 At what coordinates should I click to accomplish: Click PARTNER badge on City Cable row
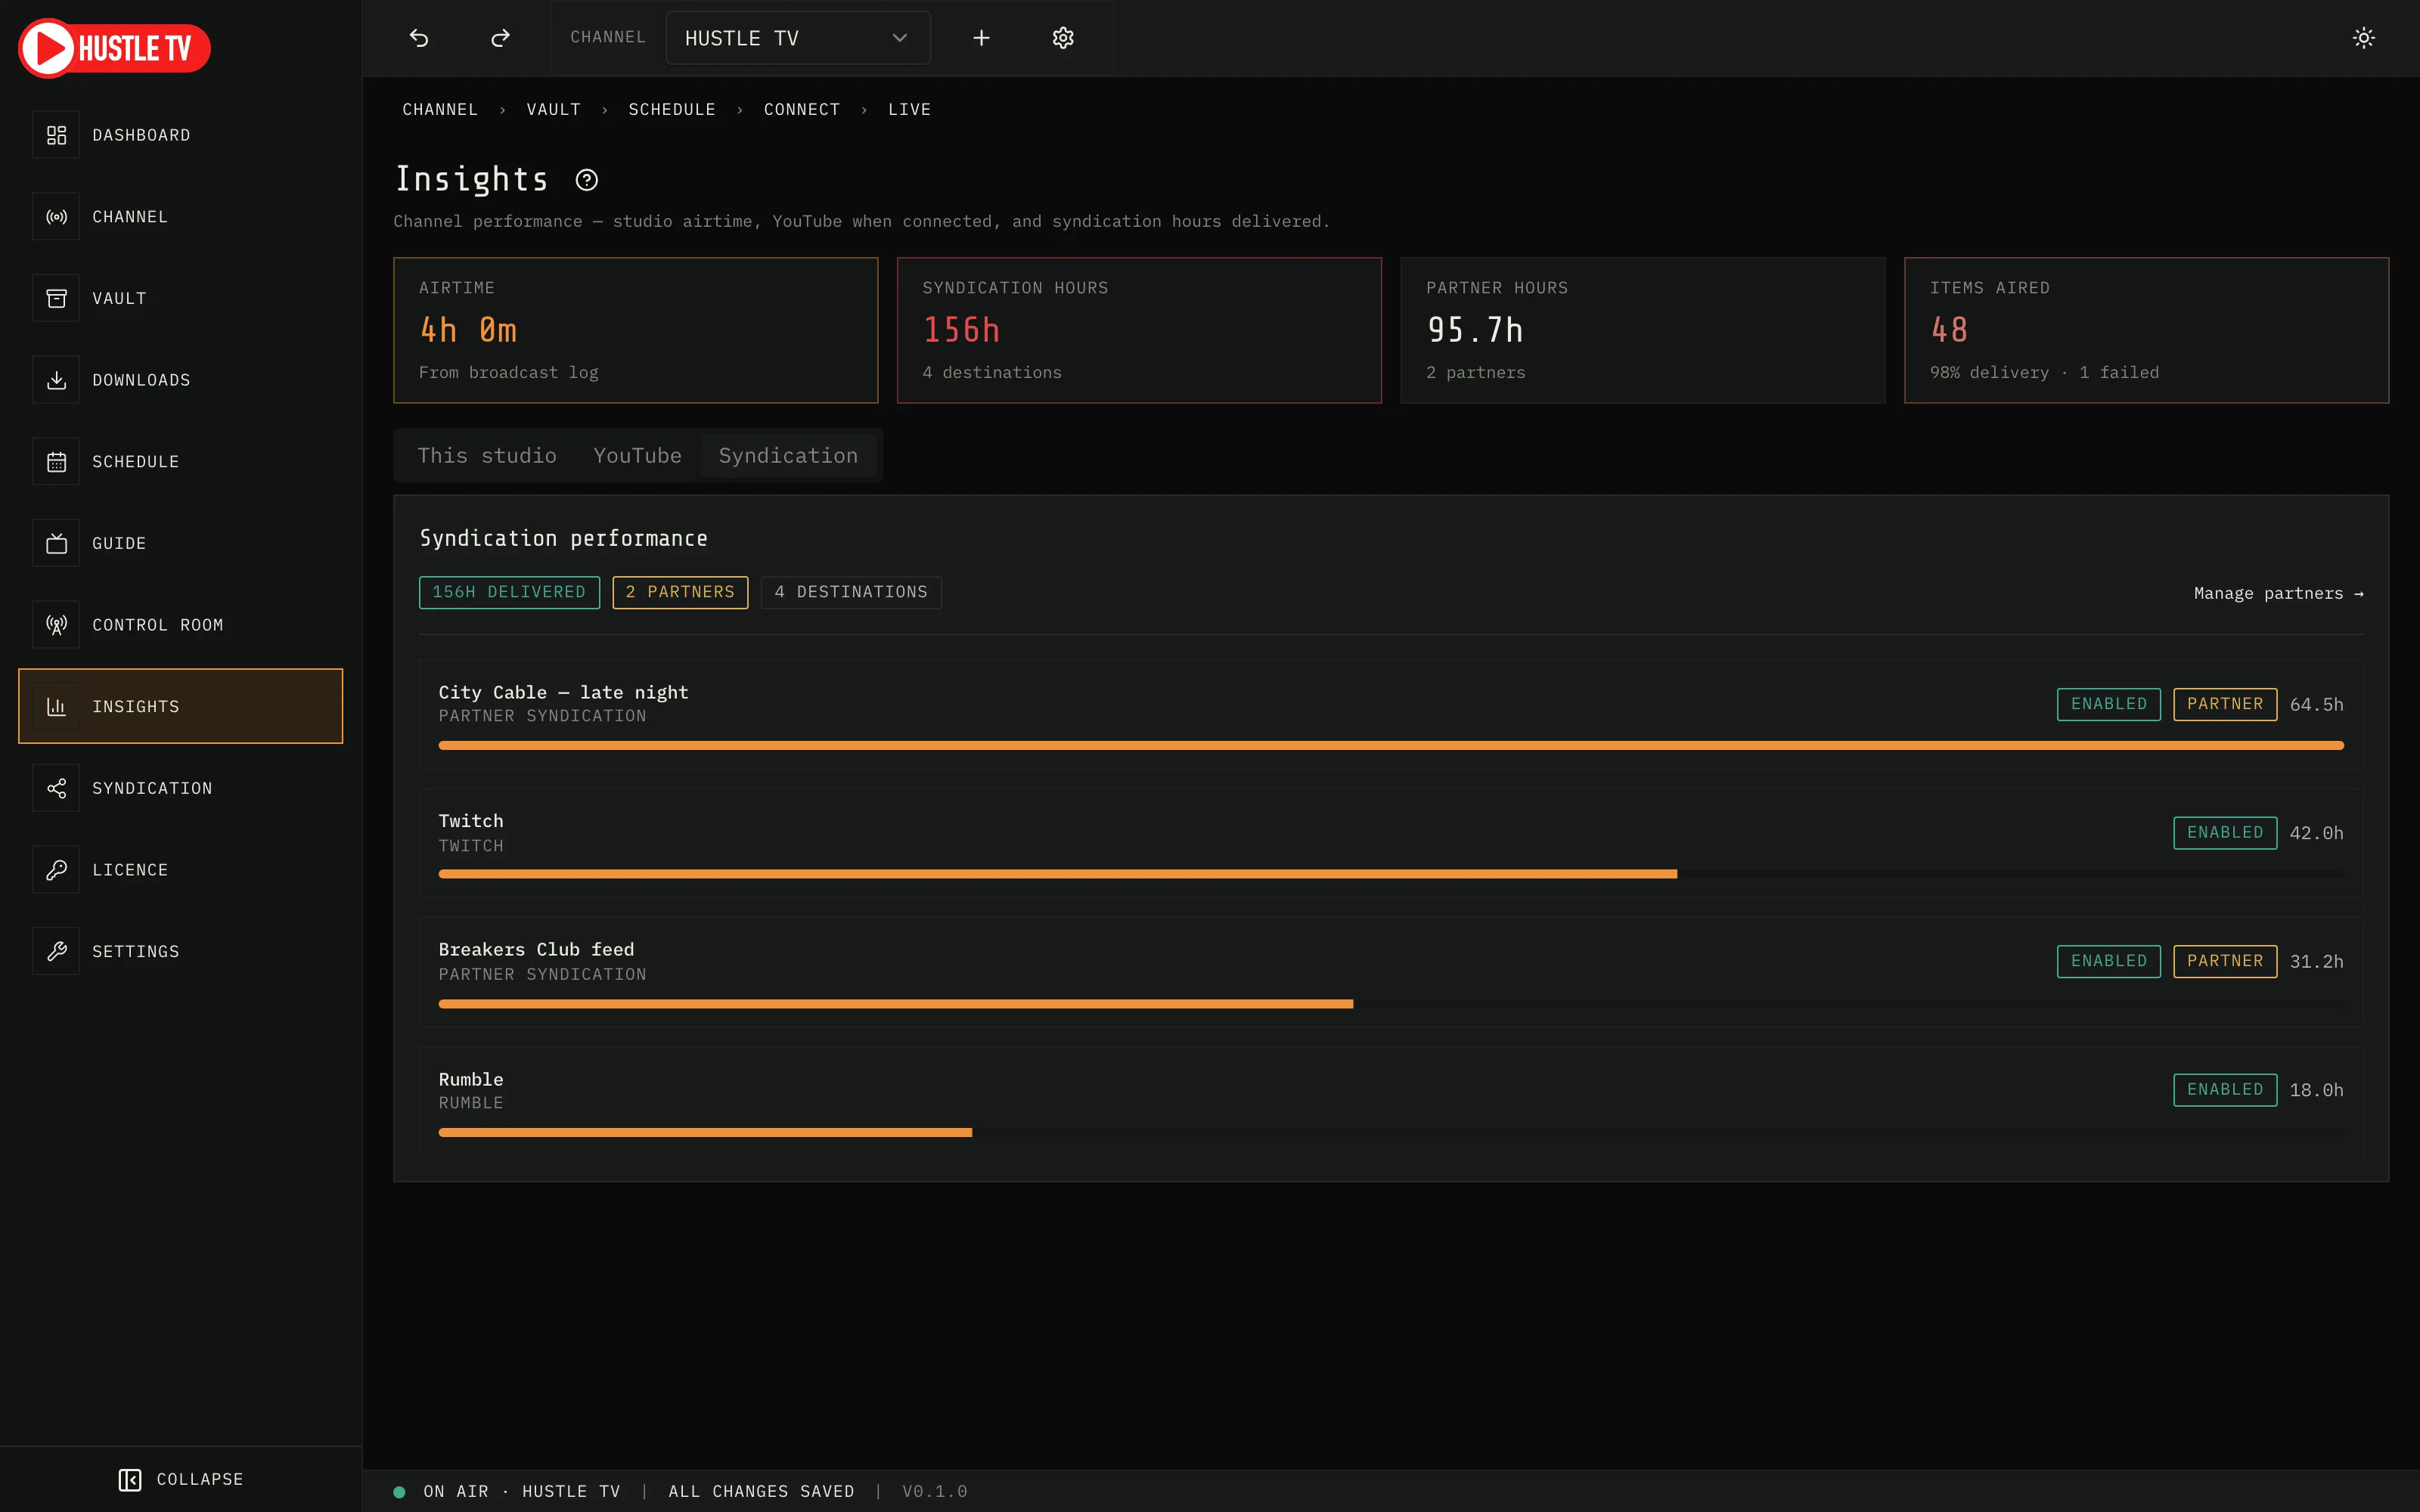[2225, 704]
